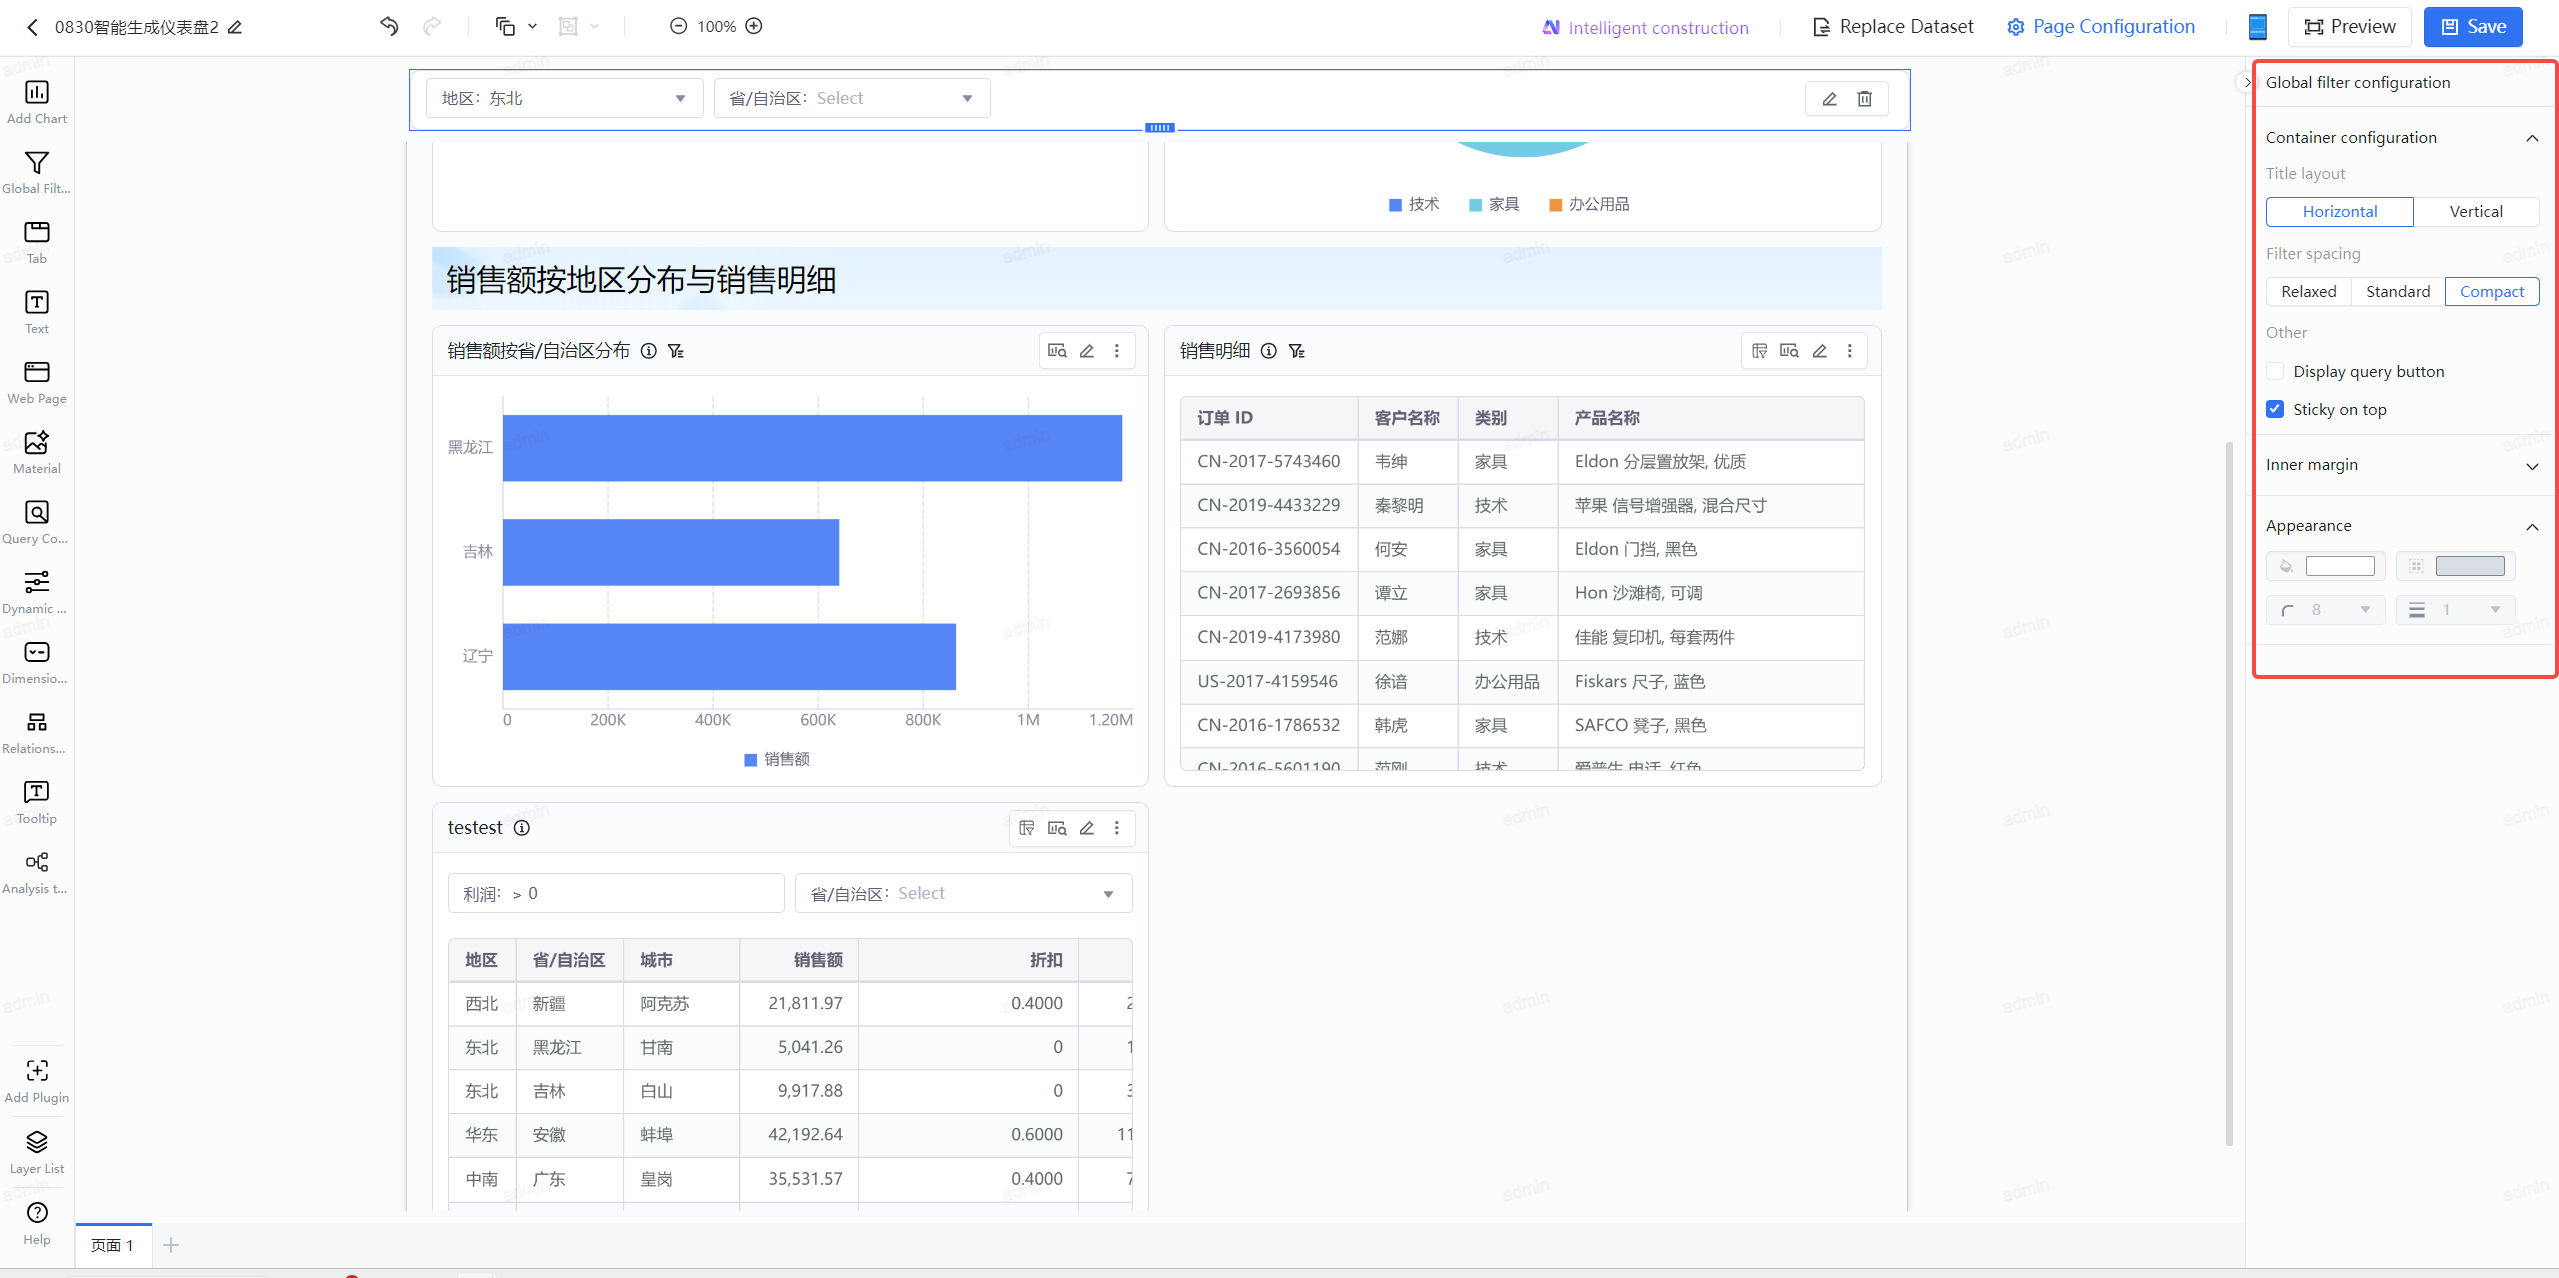Set filter spacing to Relaxed
2559x1278 pixels.
pyautogui.click(x=2308, y=291)
